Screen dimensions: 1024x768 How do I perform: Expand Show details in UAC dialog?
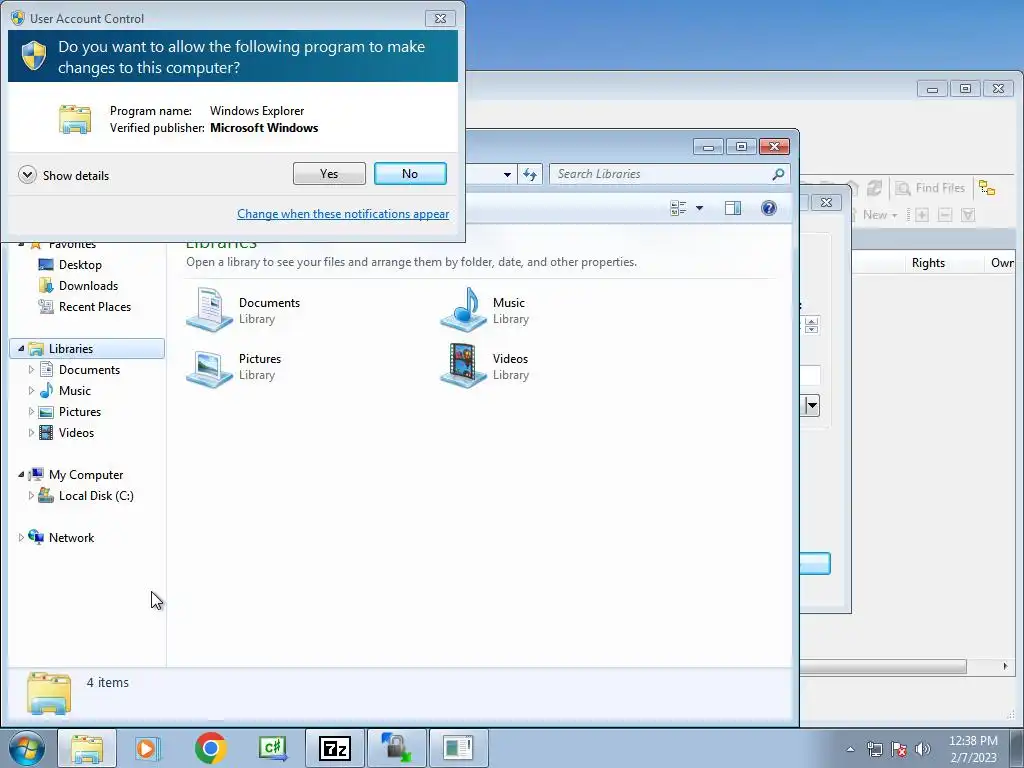pyautogui.click(x=63, y=175)
